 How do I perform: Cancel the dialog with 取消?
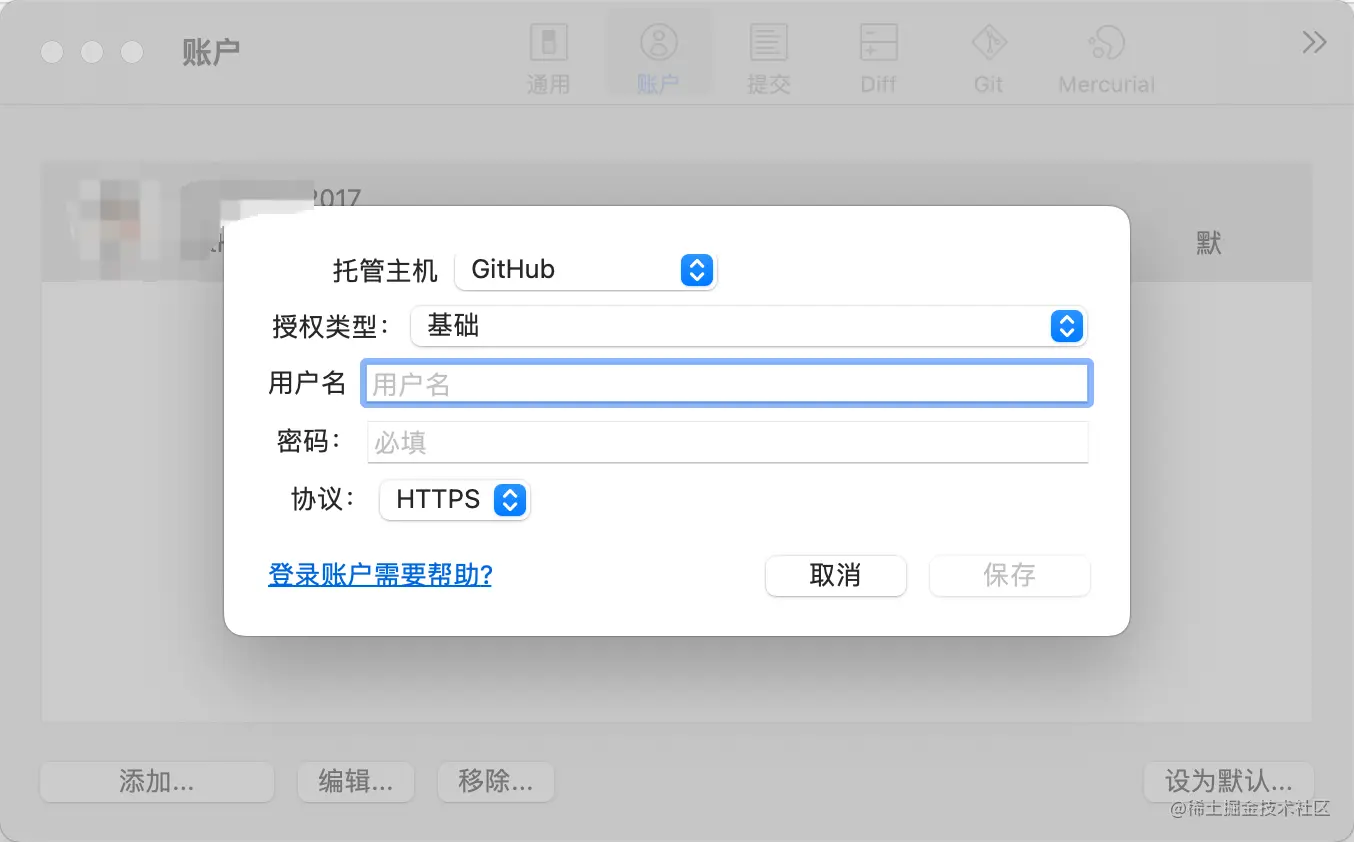[836, 576]
